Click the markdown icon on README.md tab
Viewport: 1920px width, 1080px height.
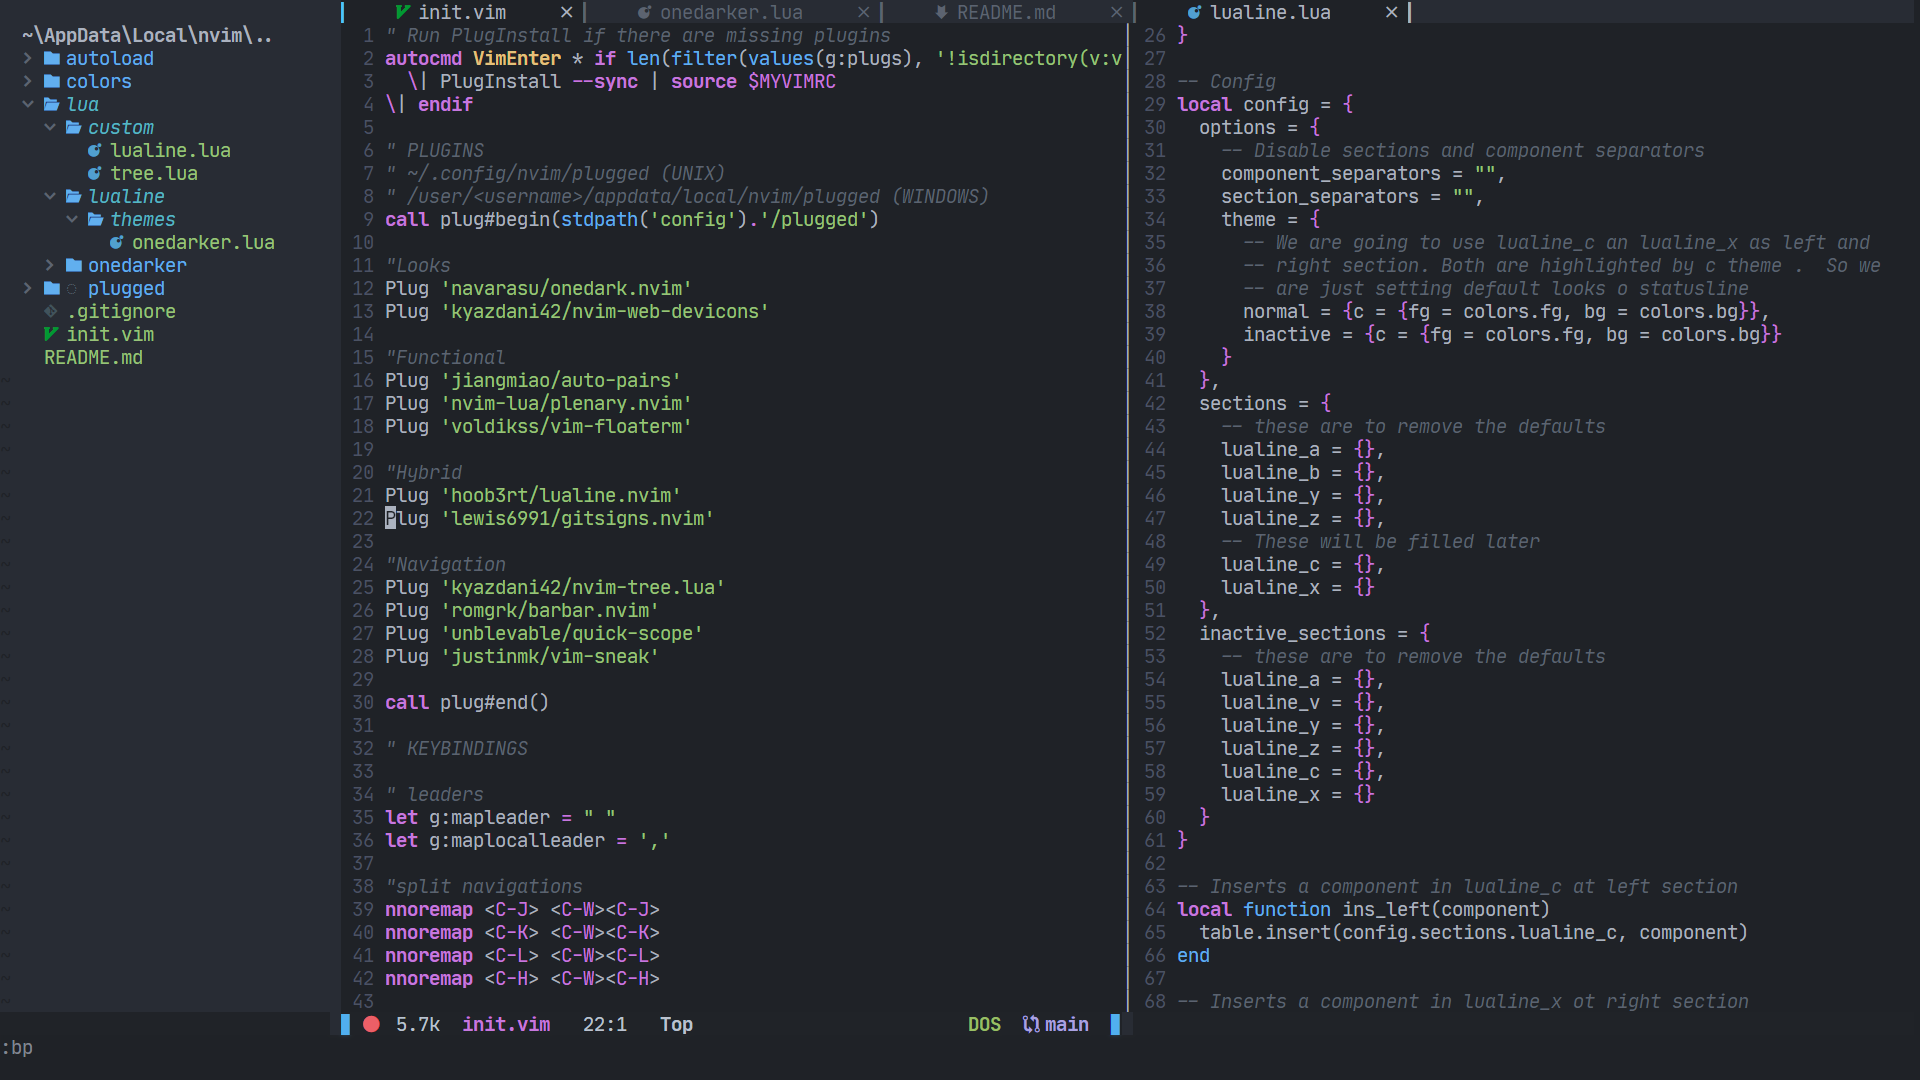point(941,12)
